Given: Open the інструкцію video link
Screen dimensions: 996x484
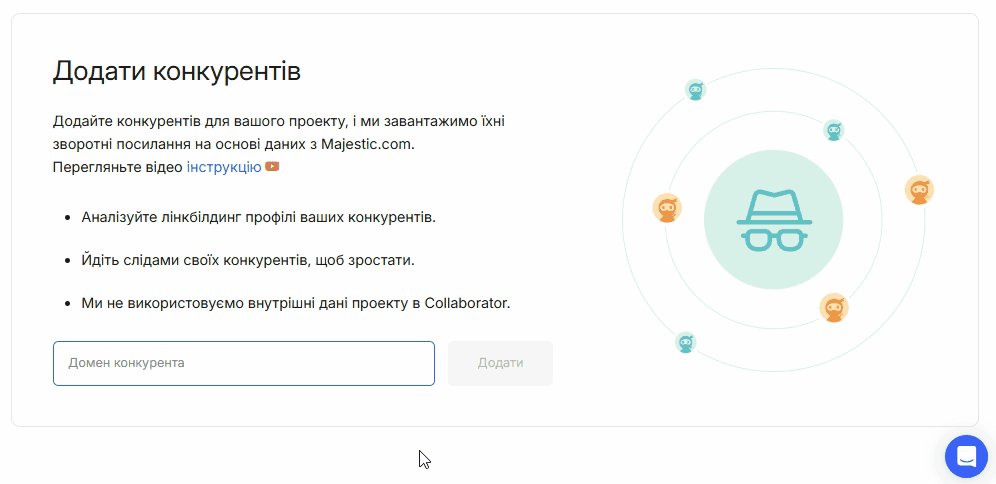Looking at the screenshot, I should (x=224, y=167).
